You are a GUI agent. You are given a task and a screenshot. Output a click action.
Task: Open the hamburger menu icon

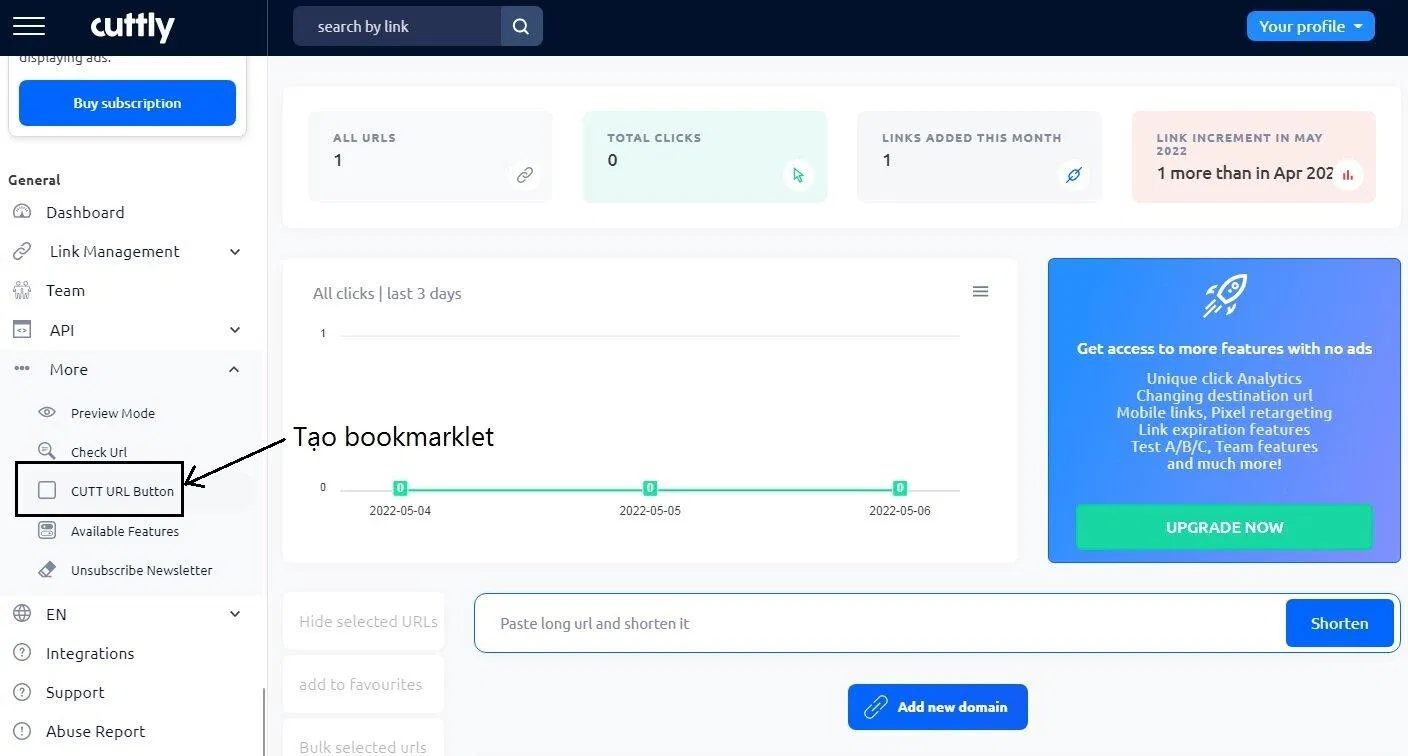pos(29,26)
